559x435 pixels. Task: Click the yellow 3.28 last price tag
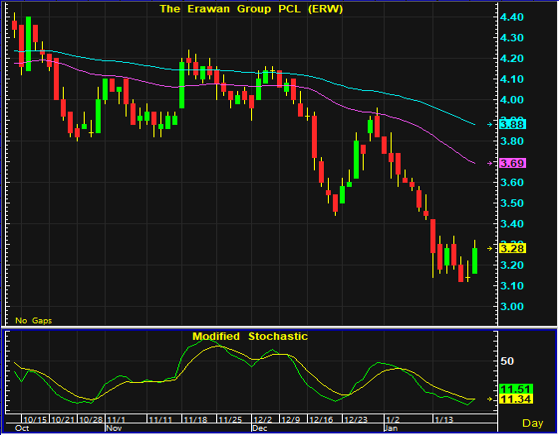pos(513,248)
